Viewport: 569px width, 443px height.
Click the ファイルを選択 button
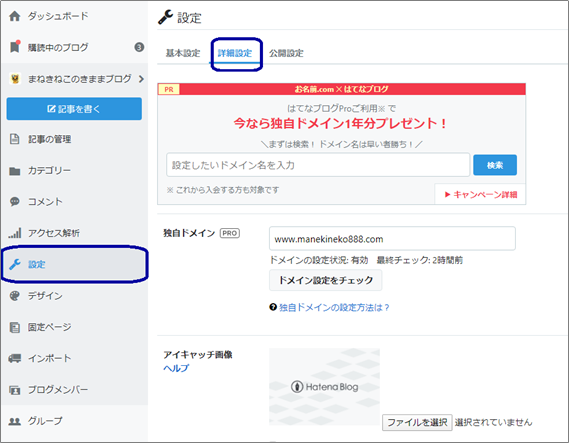(x=417, y=422)
